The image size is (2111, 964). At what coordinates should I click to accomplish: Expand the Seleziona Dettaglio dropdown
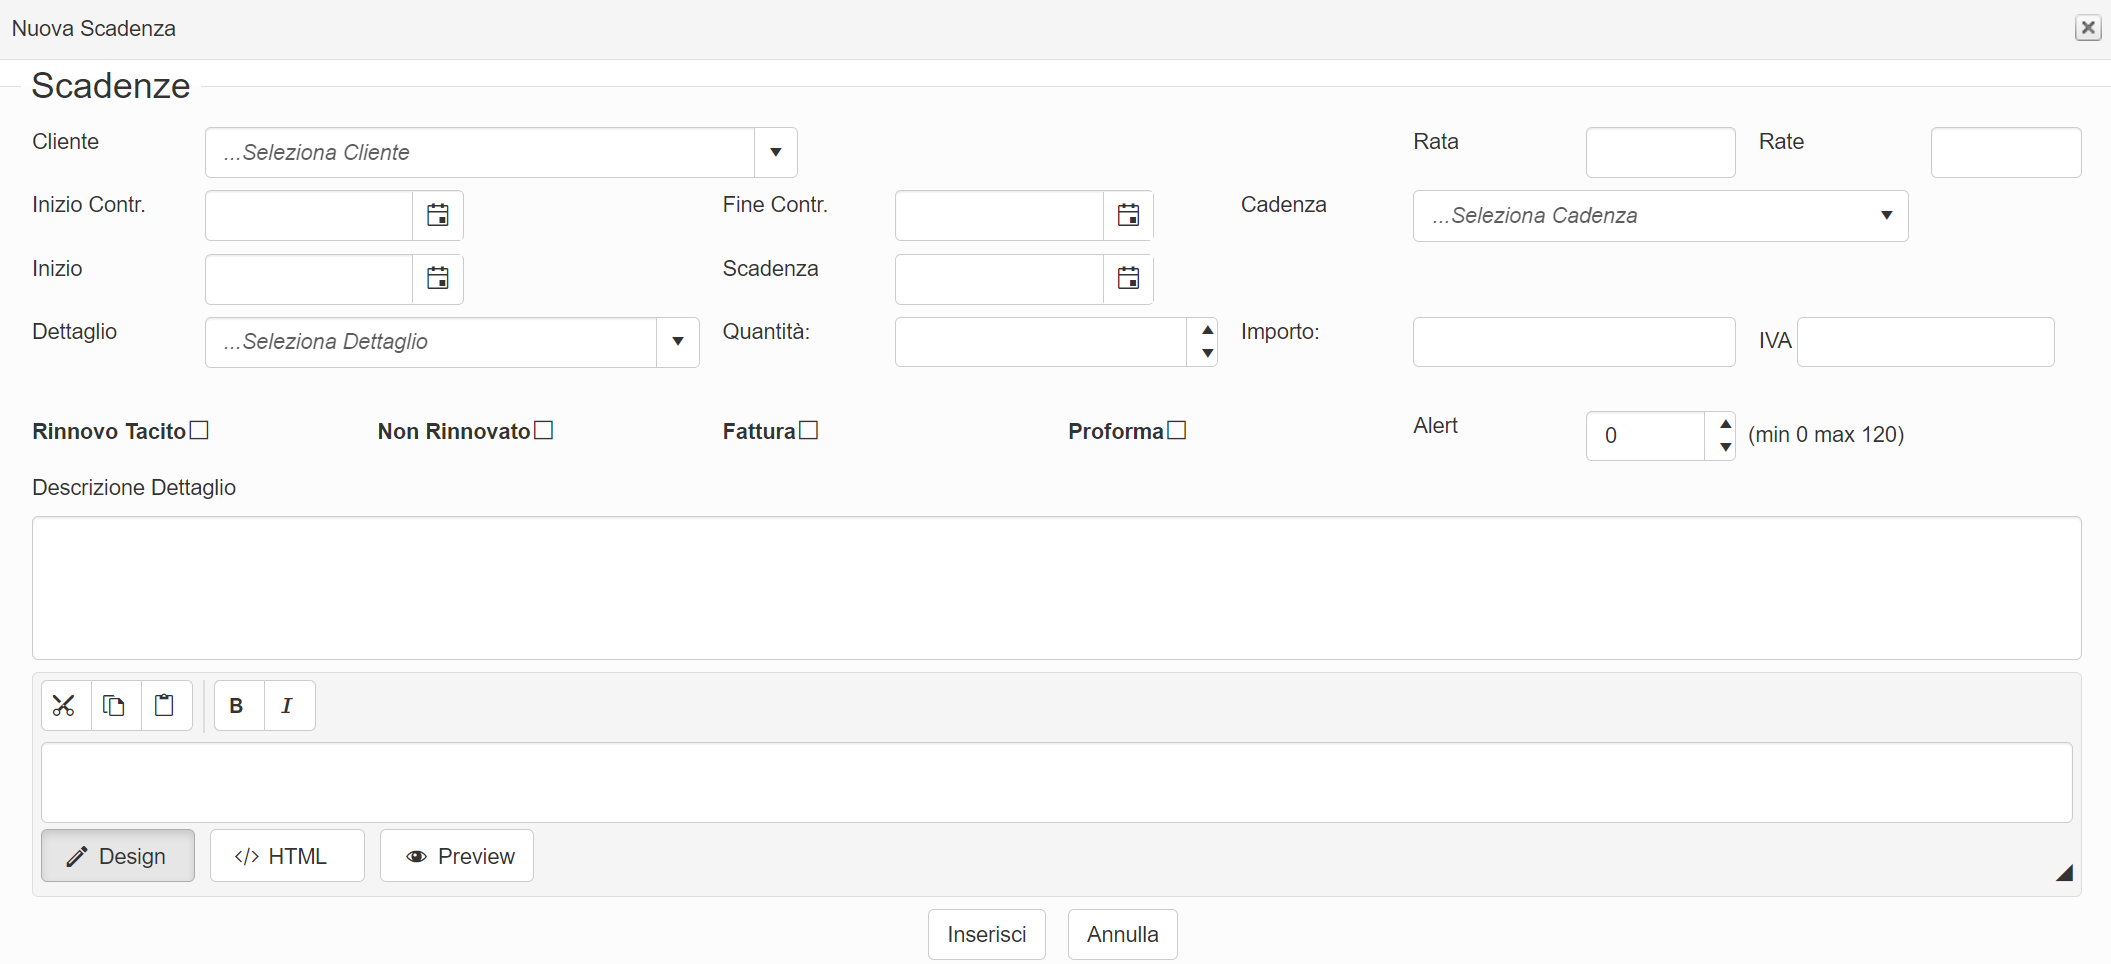pos(677,342)
